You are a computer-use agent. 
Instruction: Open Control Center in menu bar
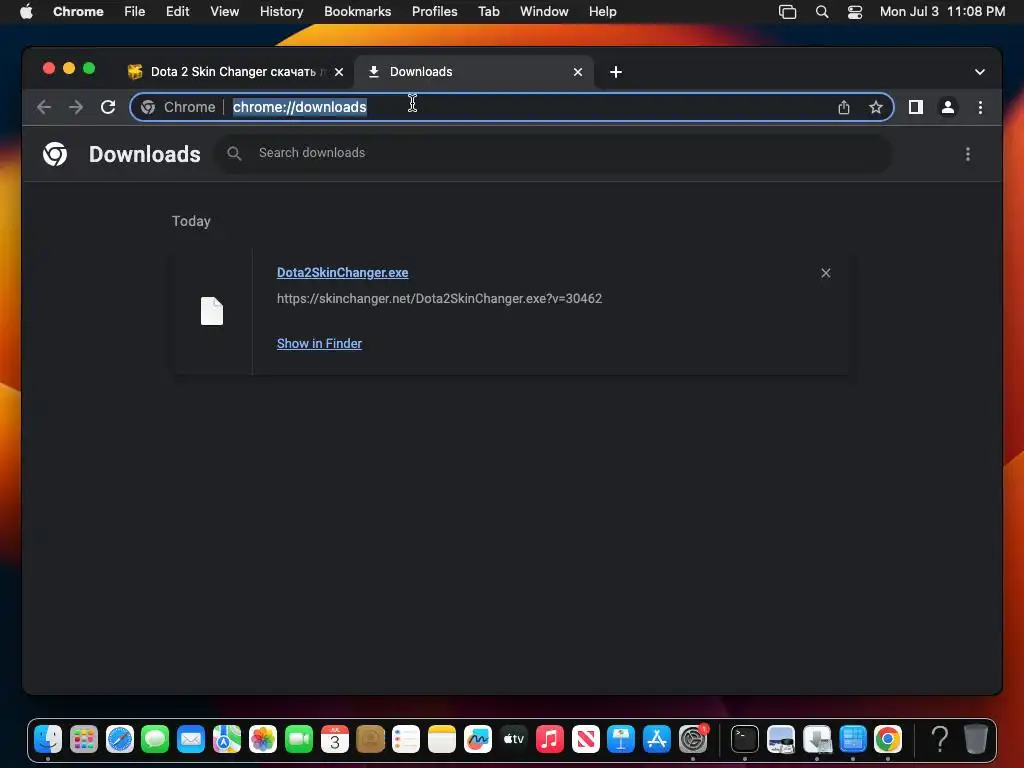click(855, 12)
